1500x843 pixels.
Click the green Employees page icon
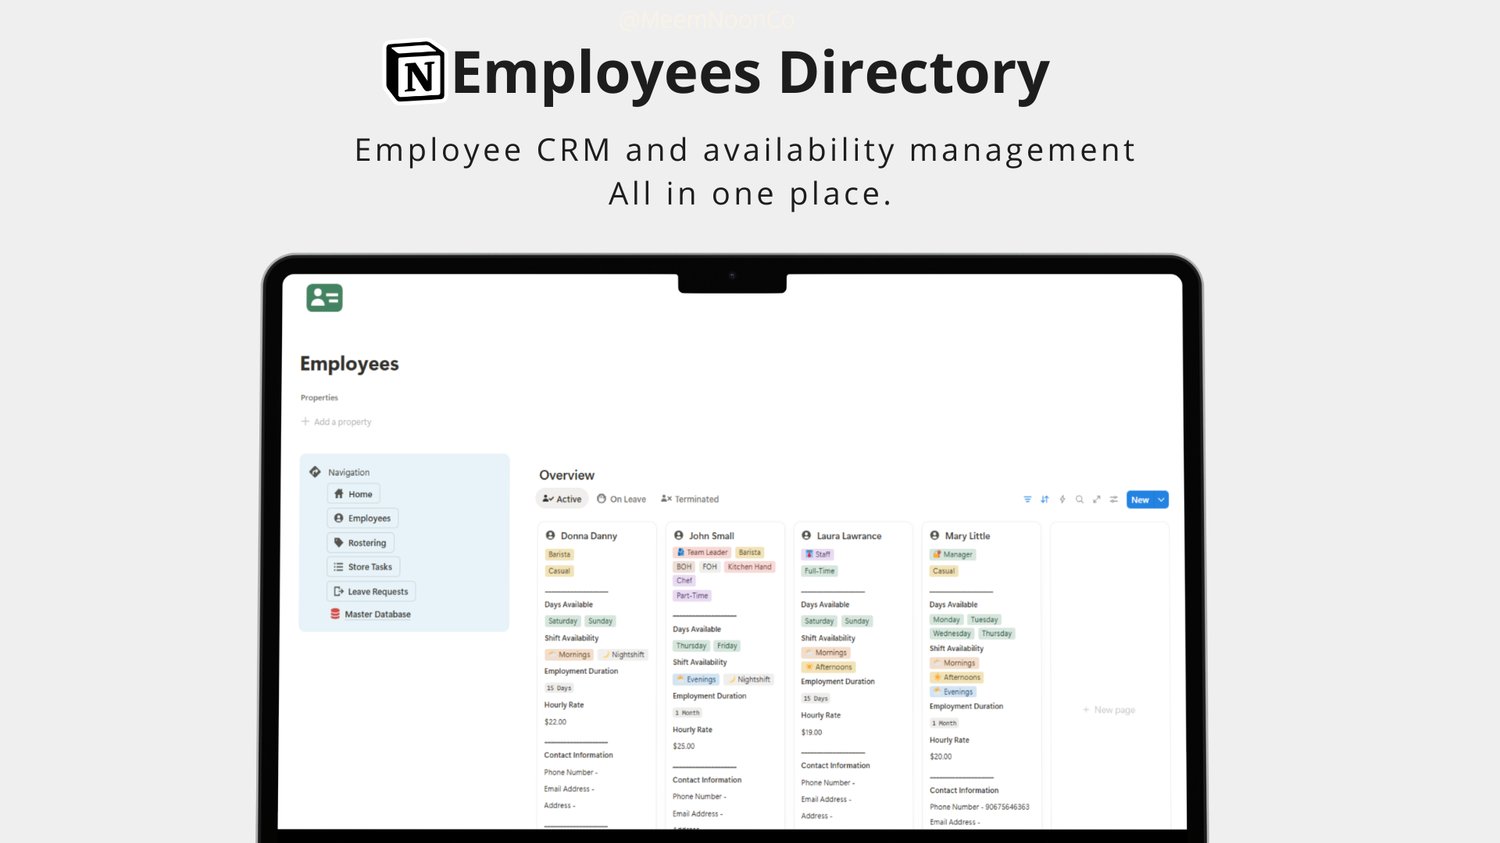(324, 298)
